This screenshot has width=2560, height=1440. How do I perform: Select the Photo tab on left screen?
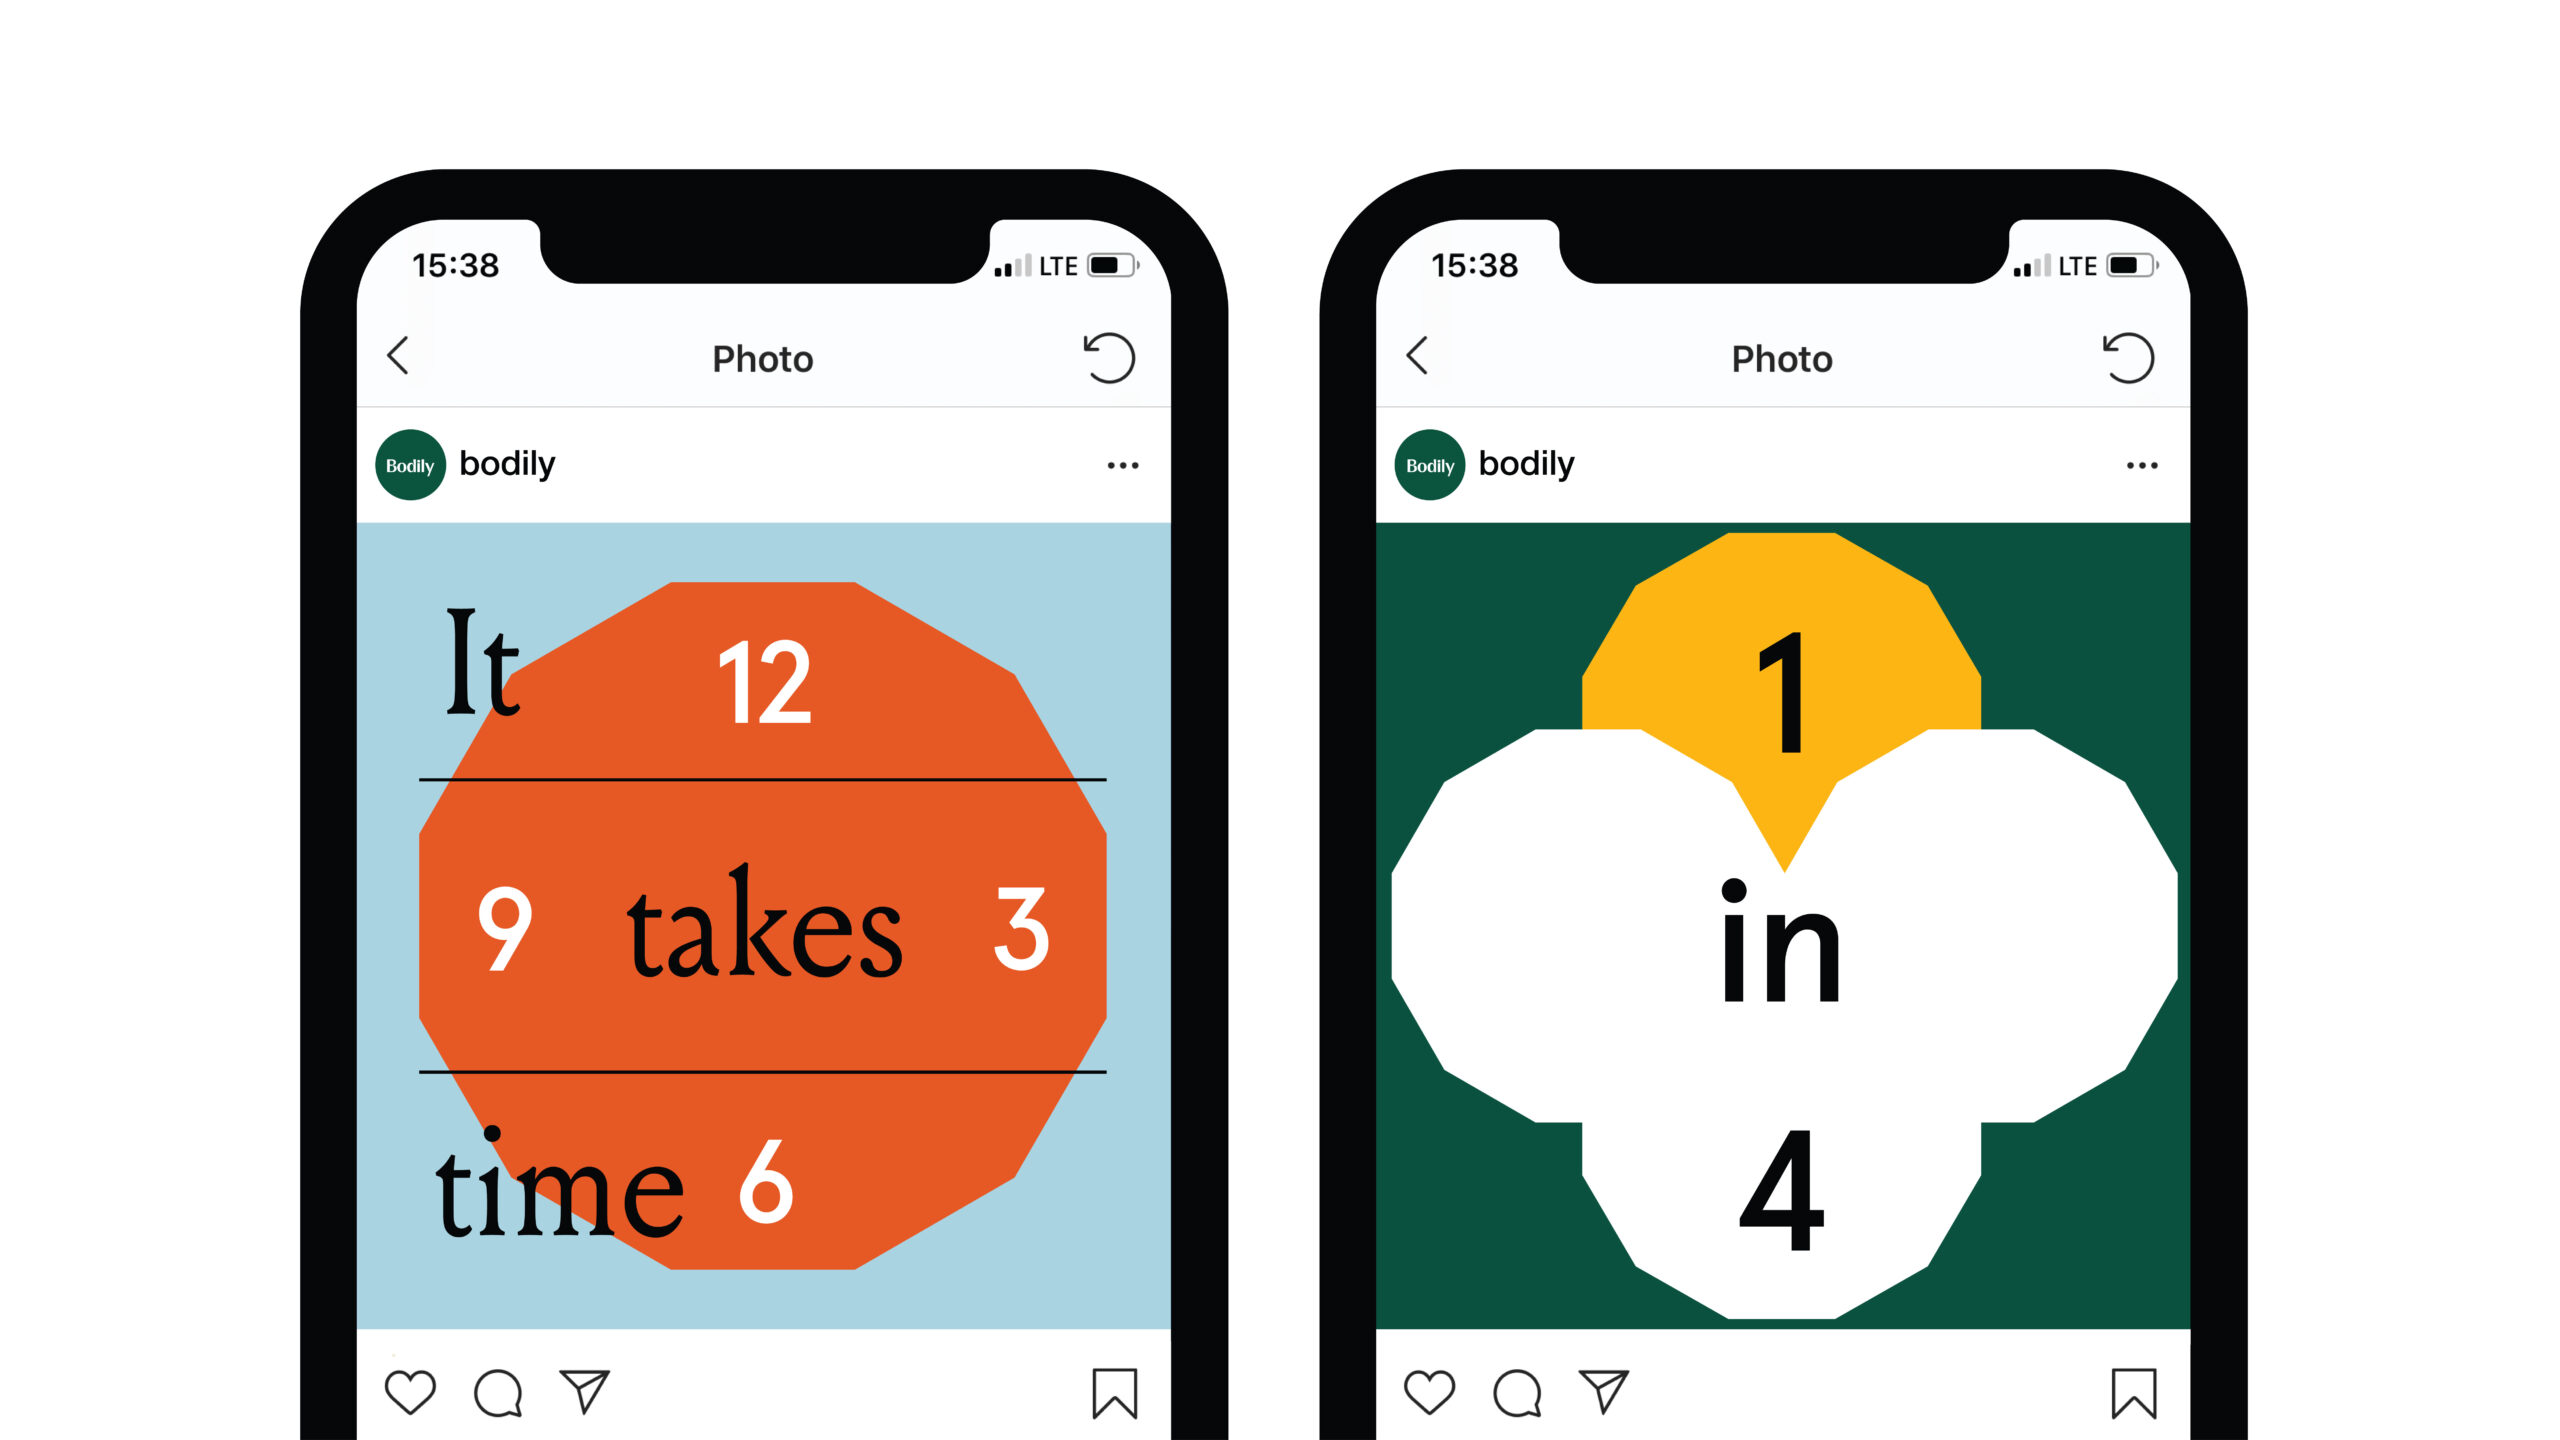pyautogui.click(x=763, y=359)
